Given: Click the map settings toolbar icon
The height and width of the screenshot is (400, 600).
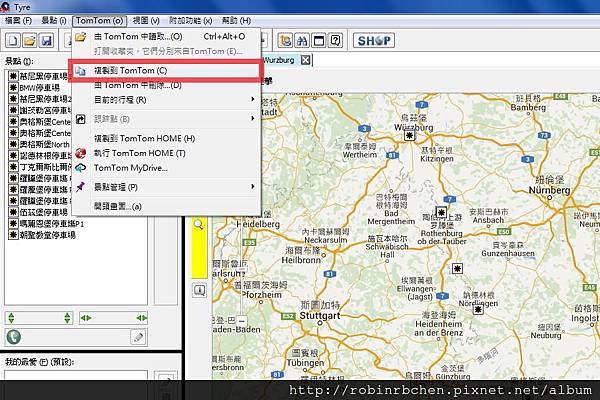Looking at the screenshot, I should point(285,40).
